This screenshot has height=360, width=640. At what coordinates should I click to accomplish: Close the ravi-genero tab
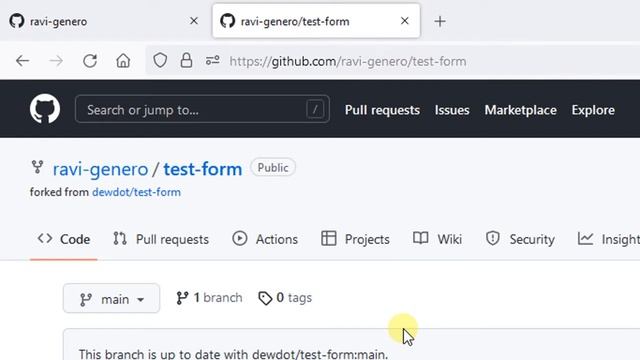click(x=194, y=21)
